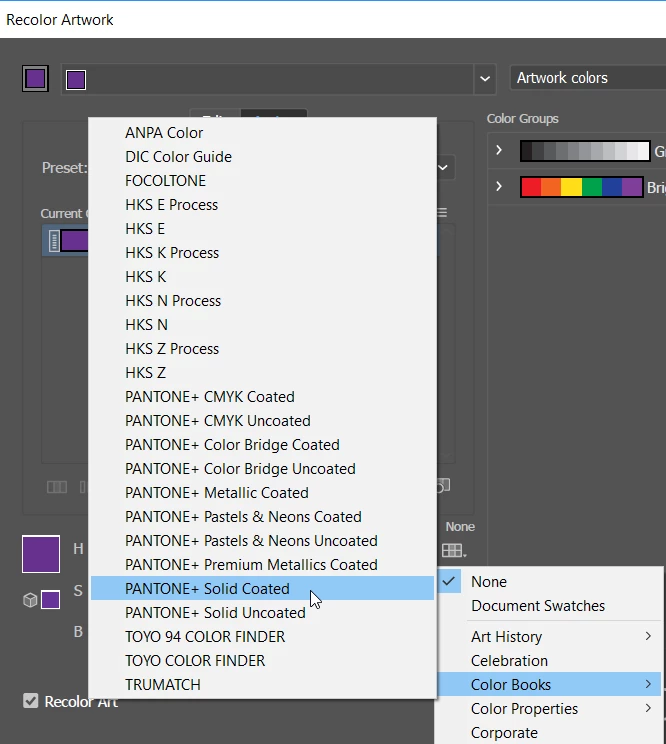This screenshot has height=744, width=666.
Task: Click the Artwork colors field
Action: [588, 78]
